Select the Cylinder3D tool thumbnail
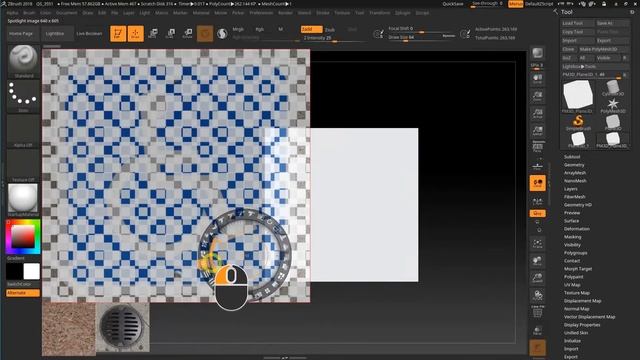The image size is (640, 360). tap(613, 88)
